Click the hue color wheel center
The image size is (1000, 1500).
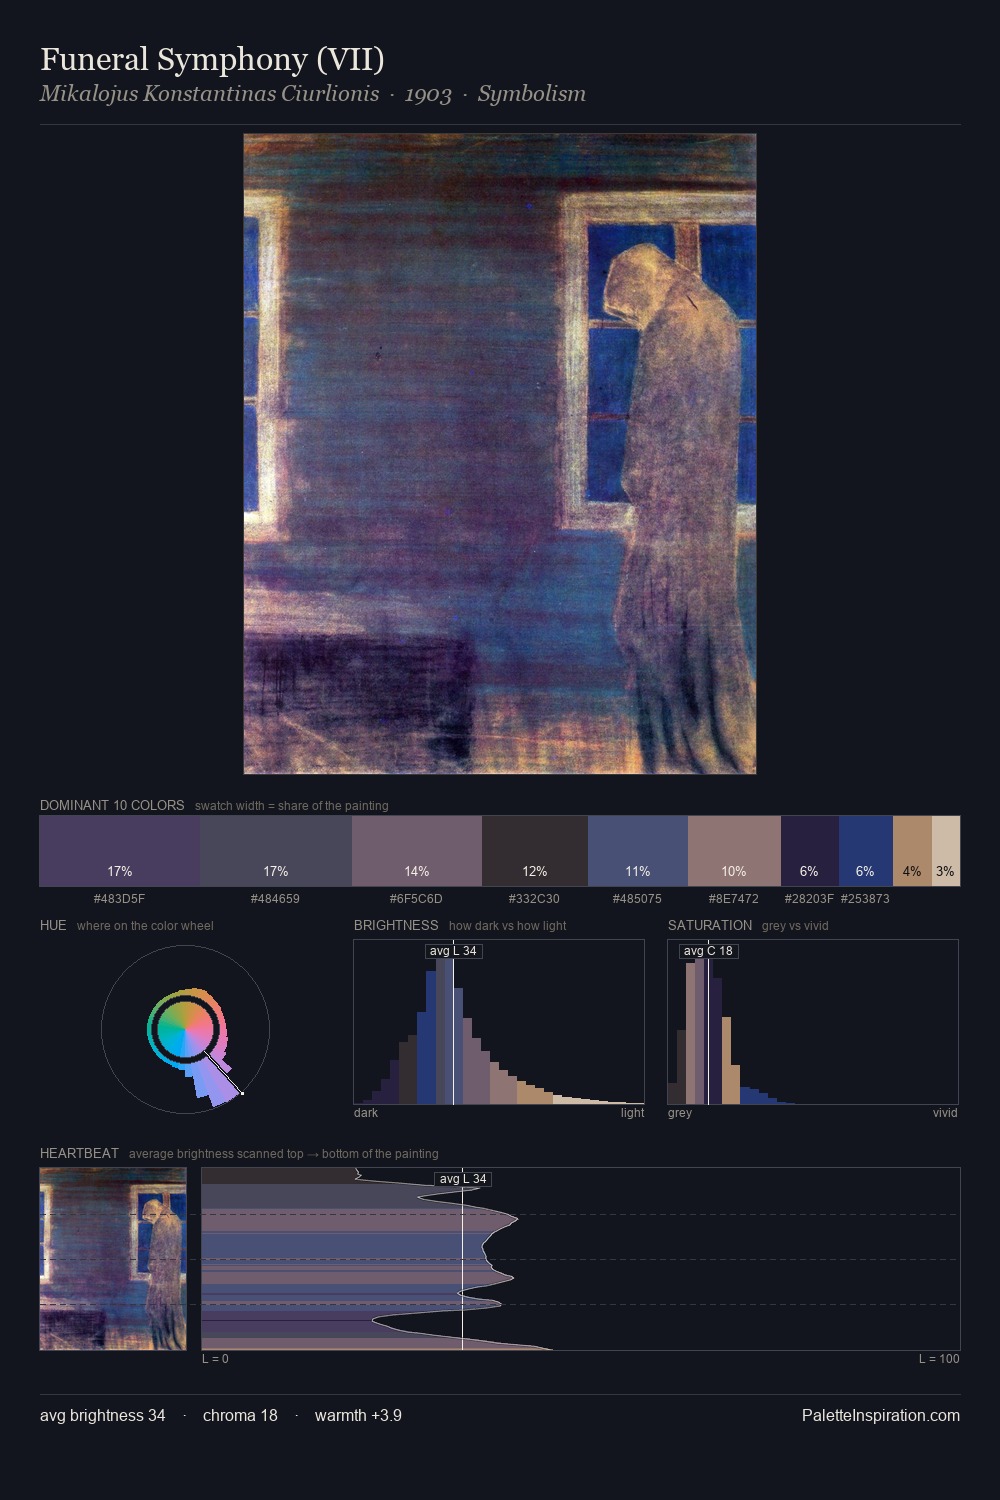185,1028
